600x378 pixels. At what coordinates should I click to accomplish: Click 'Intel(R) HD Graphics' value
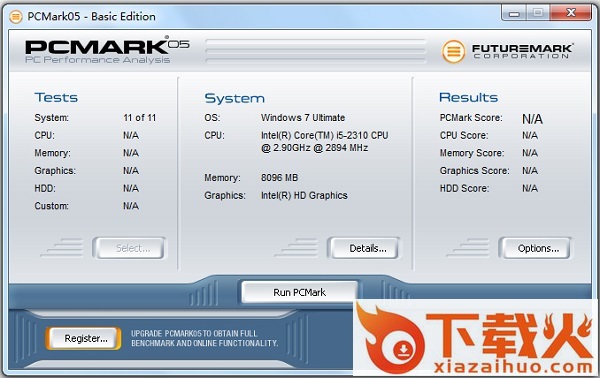[304, 196]
